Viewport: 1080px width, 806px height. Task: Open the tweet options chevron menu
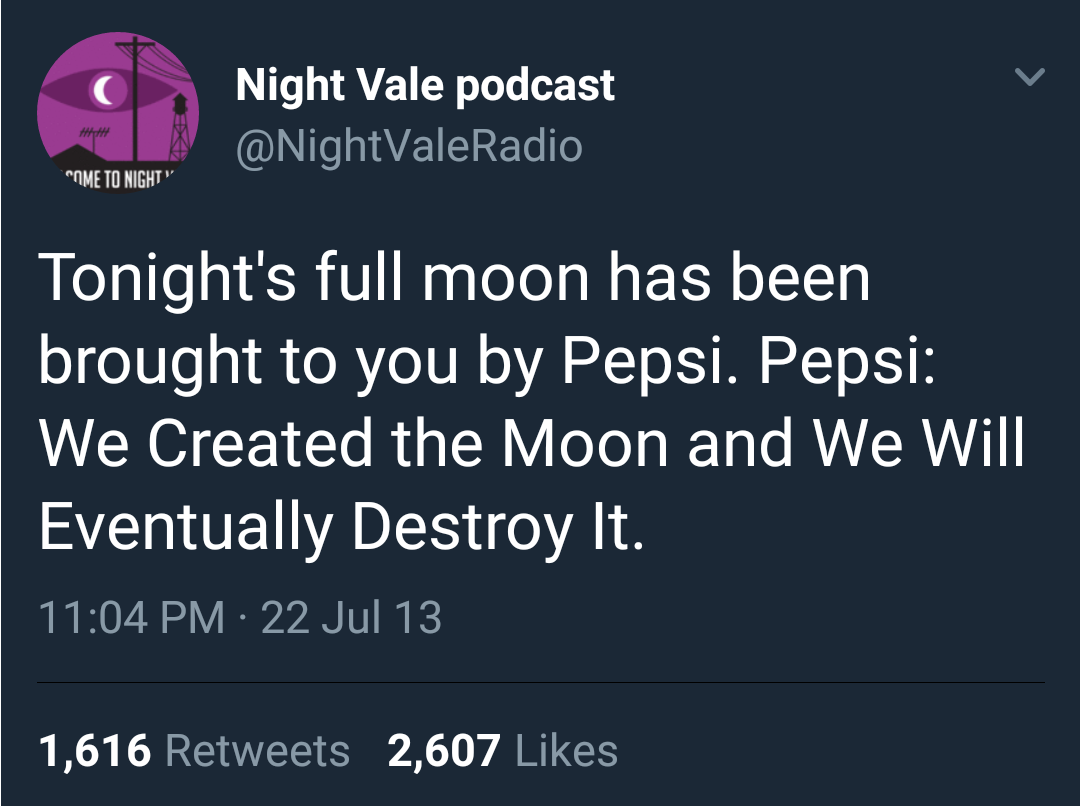1029,77
